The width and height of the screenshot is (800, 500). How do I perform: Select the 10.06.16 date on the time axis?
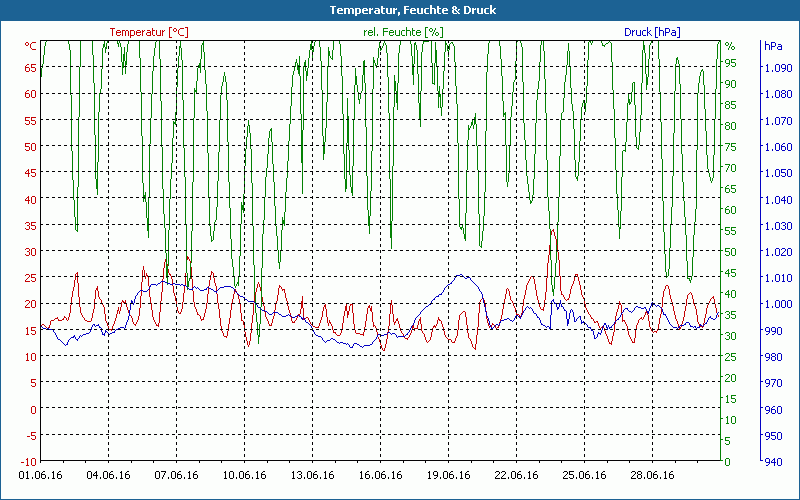pyautogui.click(x=245, y=475)
